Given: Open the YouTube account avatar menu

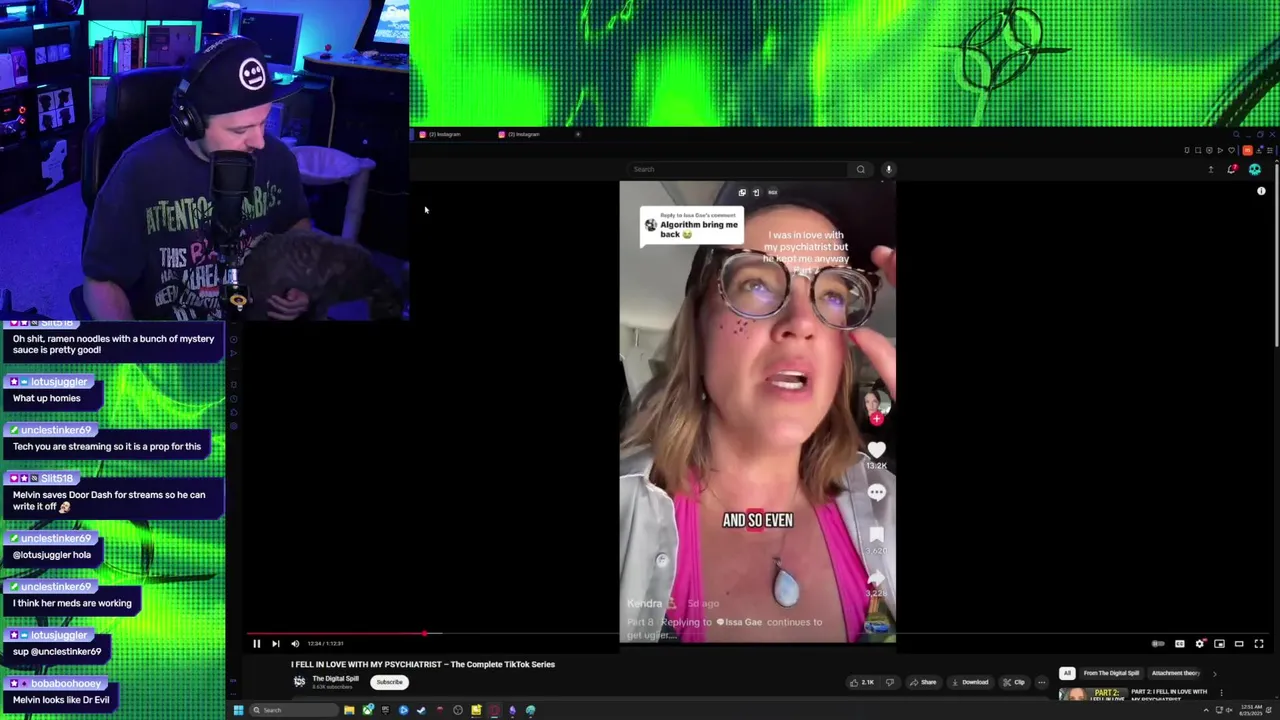Looking at the screenshot, I should click(1255, 169).
